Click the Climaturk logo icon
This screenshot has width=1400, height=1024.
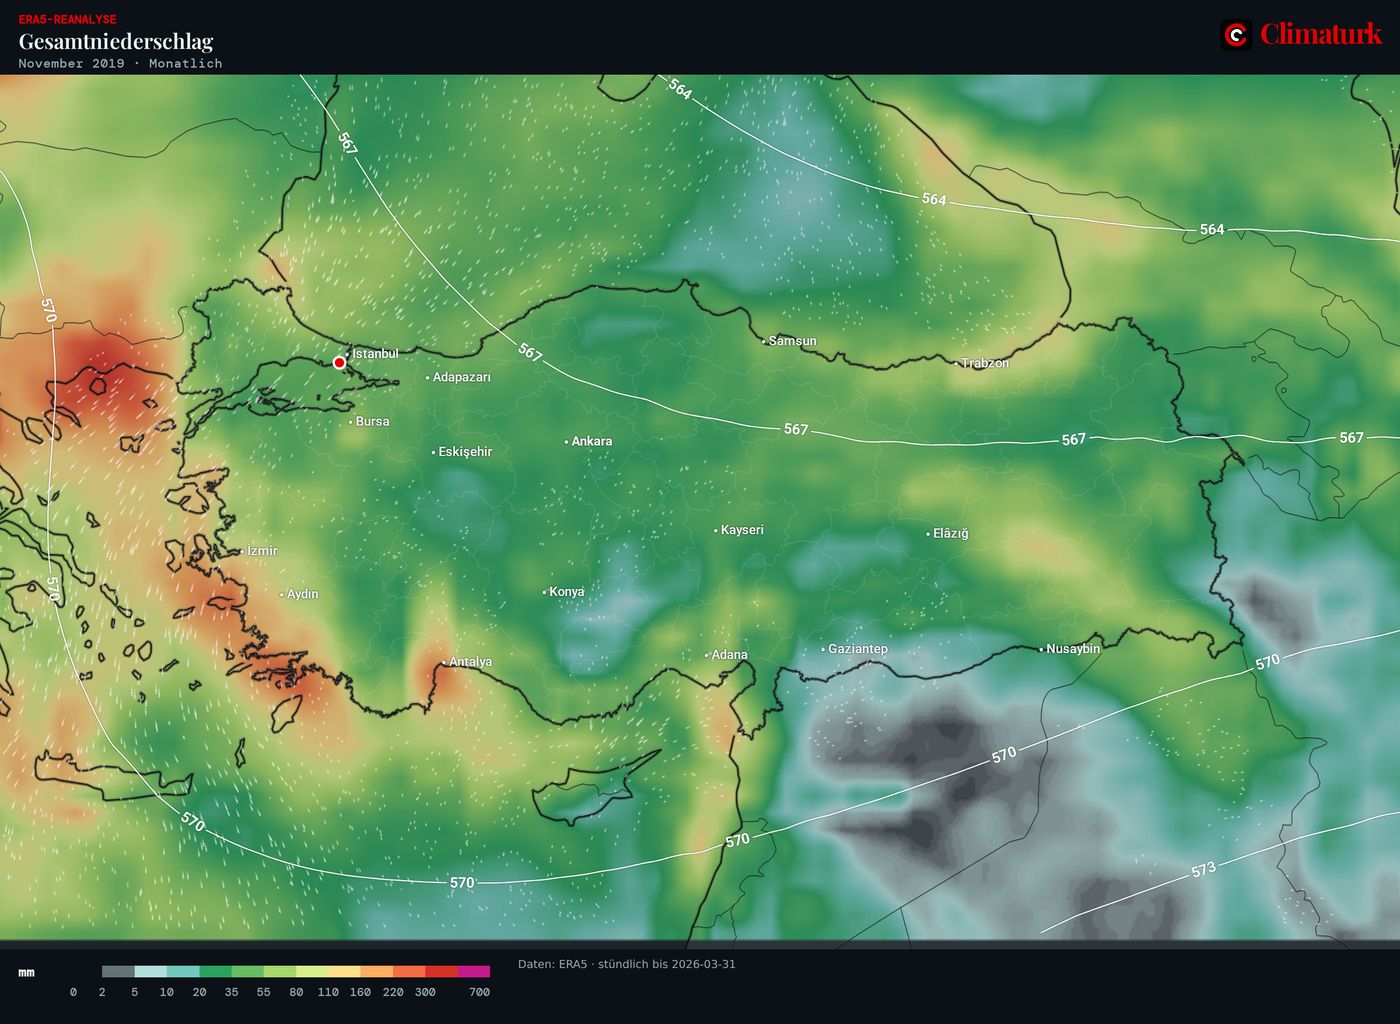pyautogui.click(x=1236, y=35)
